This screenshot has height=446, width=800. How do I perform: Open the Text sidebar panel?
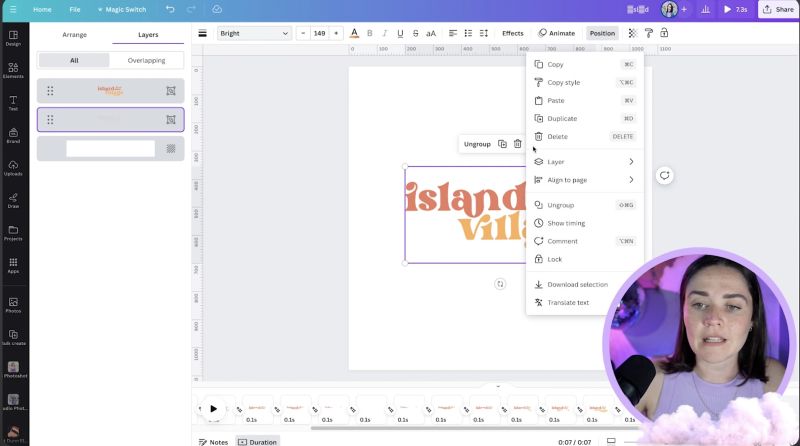tap(13, 103)
